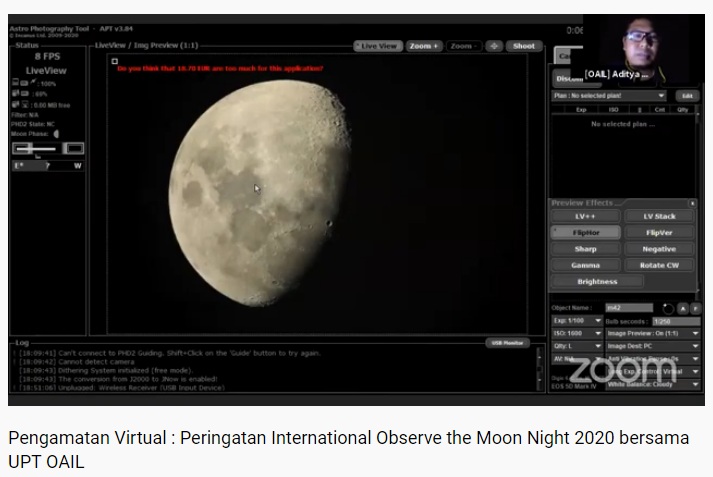Toggle the Sharp preview effect
Image resolution: width=713 pixels, height=477 pixels.
[x=585, y=249]
